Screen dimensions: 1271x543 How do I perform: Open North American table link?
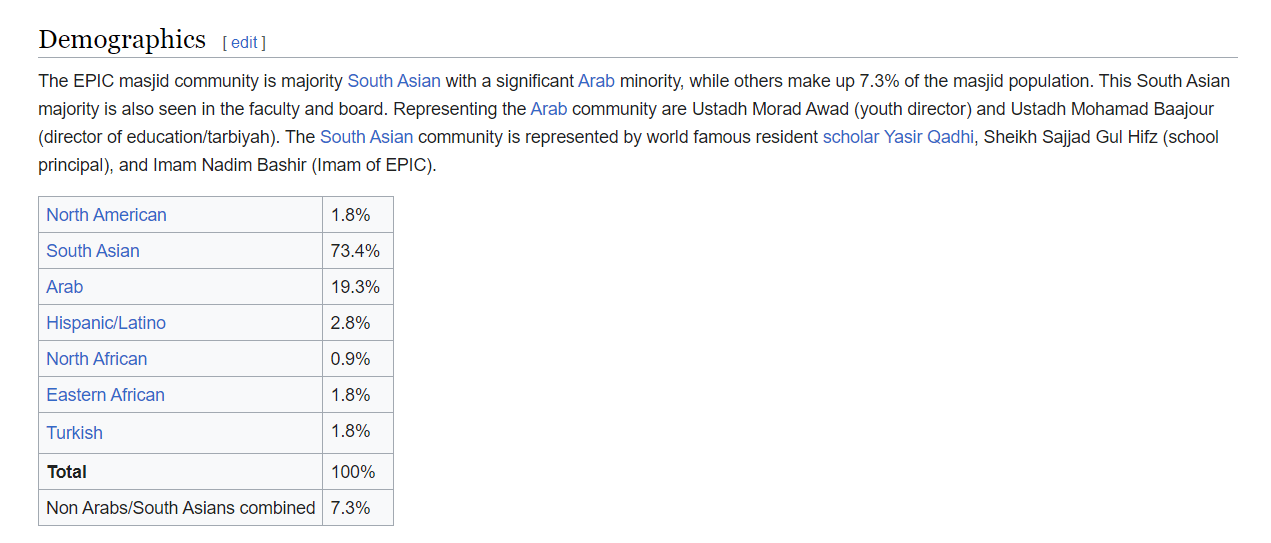click(x=106, y=215)
